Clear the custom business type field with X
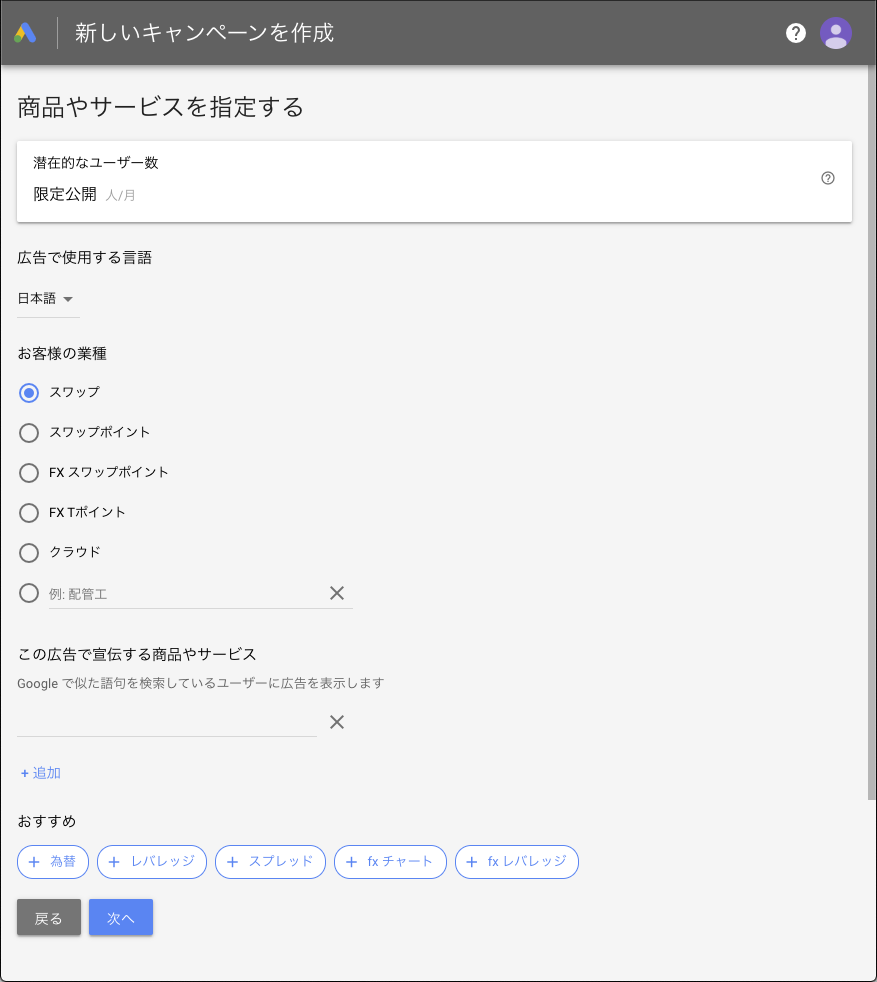This screenshot has width=877, height=982. pyautogui.click(x=336, y=593)
